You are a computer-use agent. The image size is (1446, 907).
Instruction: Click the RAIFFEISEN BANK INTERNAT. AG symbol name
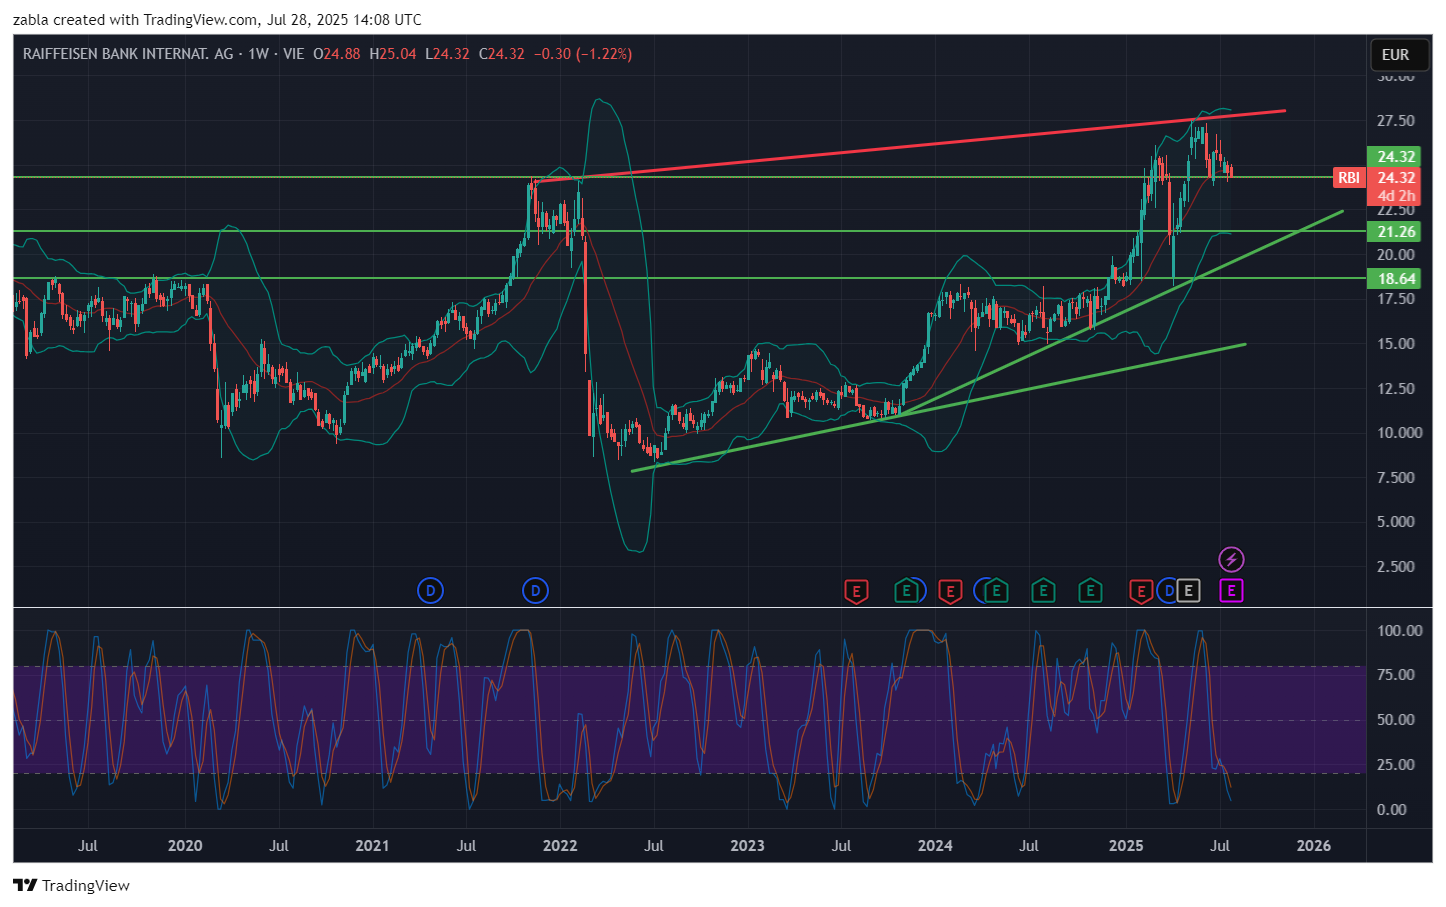tap(128, 54)
